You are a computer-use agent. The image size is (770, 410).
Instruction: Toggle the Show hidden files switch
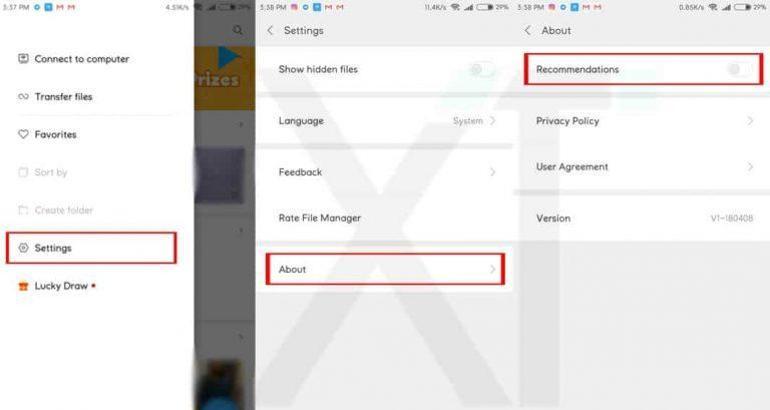[481, 69]
